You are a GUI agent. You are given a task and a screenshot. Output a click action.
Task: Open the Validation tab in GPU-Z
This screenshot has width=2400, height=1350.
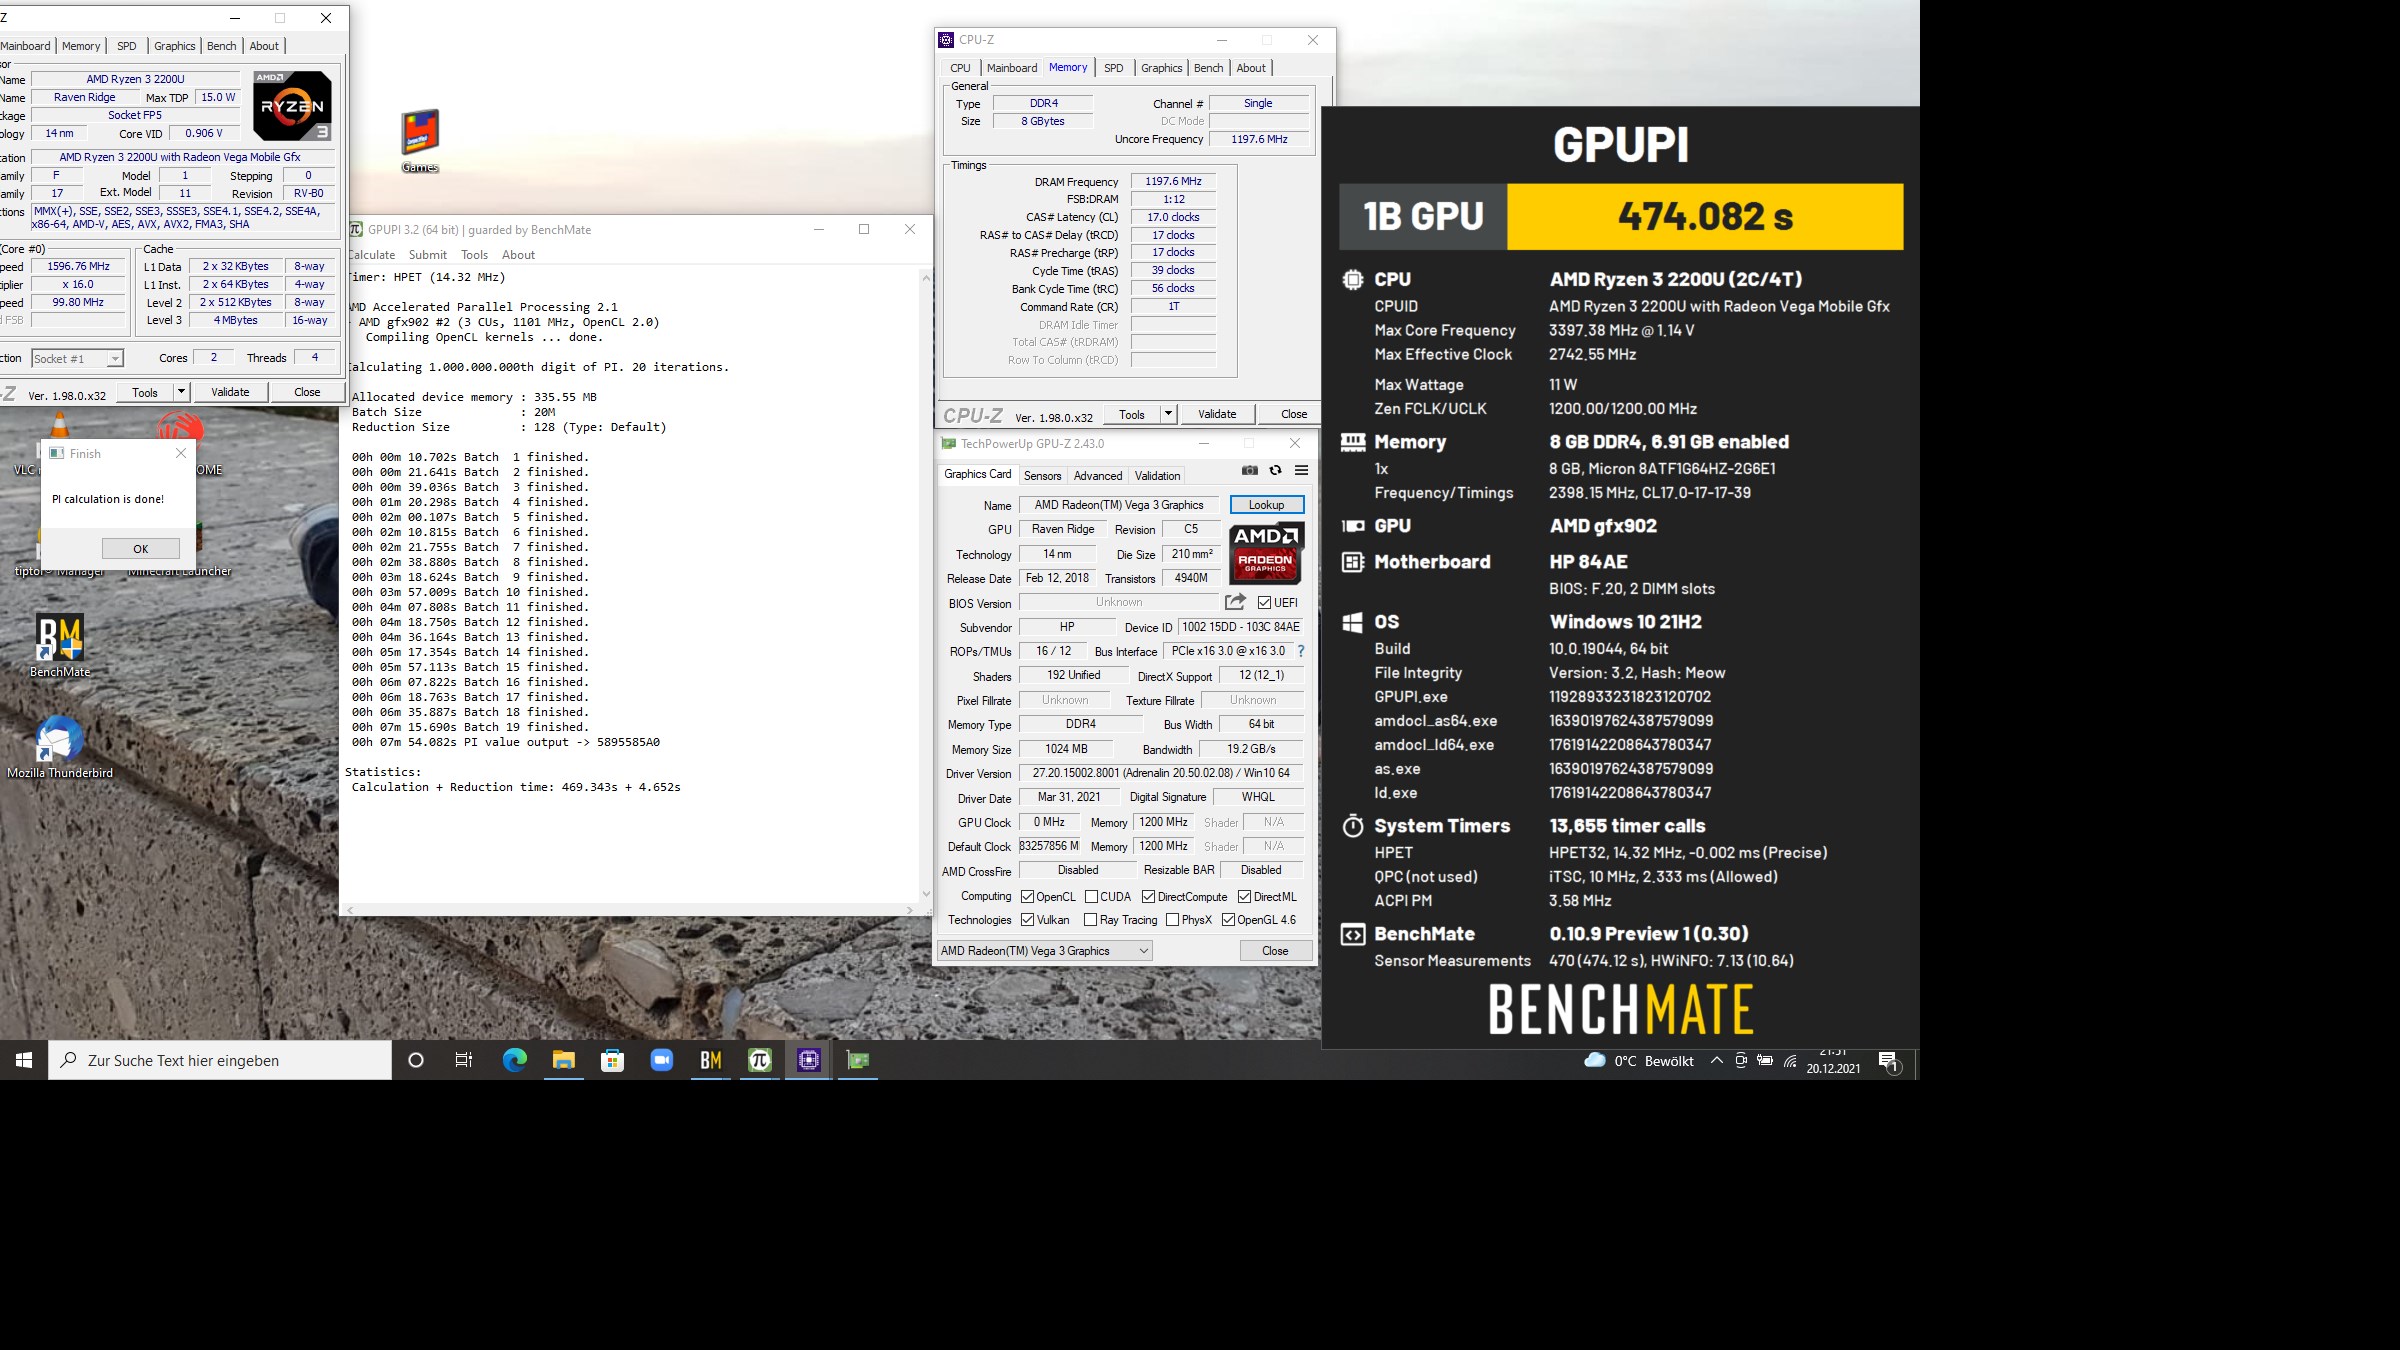pos(1157,475)
